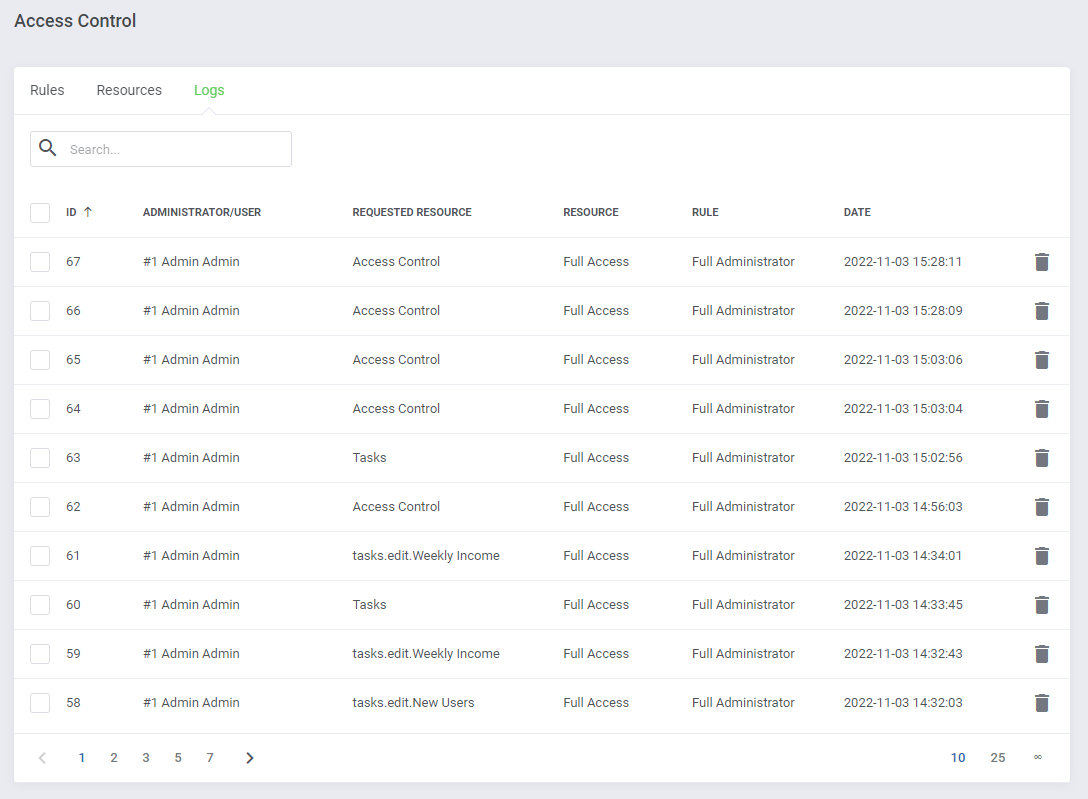The height and width of the screenshot is (799, 1088).
Task: Tick the select-all checkbox in header
Action: 40,213
